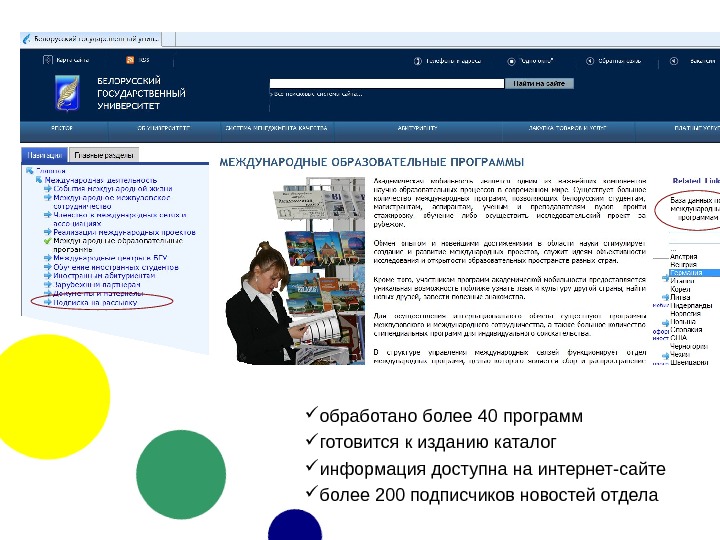Screen dimensions: 720x540
Task: Click the arrow icon beside События международной жизни
Action: (x=47, y=188)
